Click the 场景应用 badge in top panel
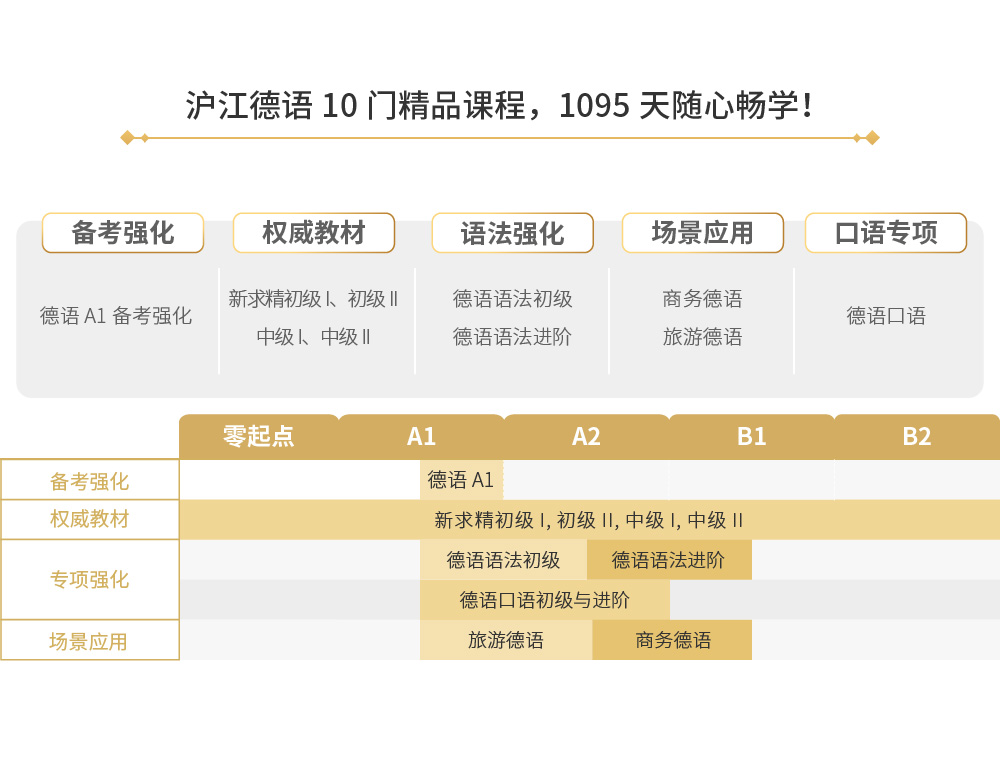Screen dimensions: 1000x757 click(x=702, y=233)
